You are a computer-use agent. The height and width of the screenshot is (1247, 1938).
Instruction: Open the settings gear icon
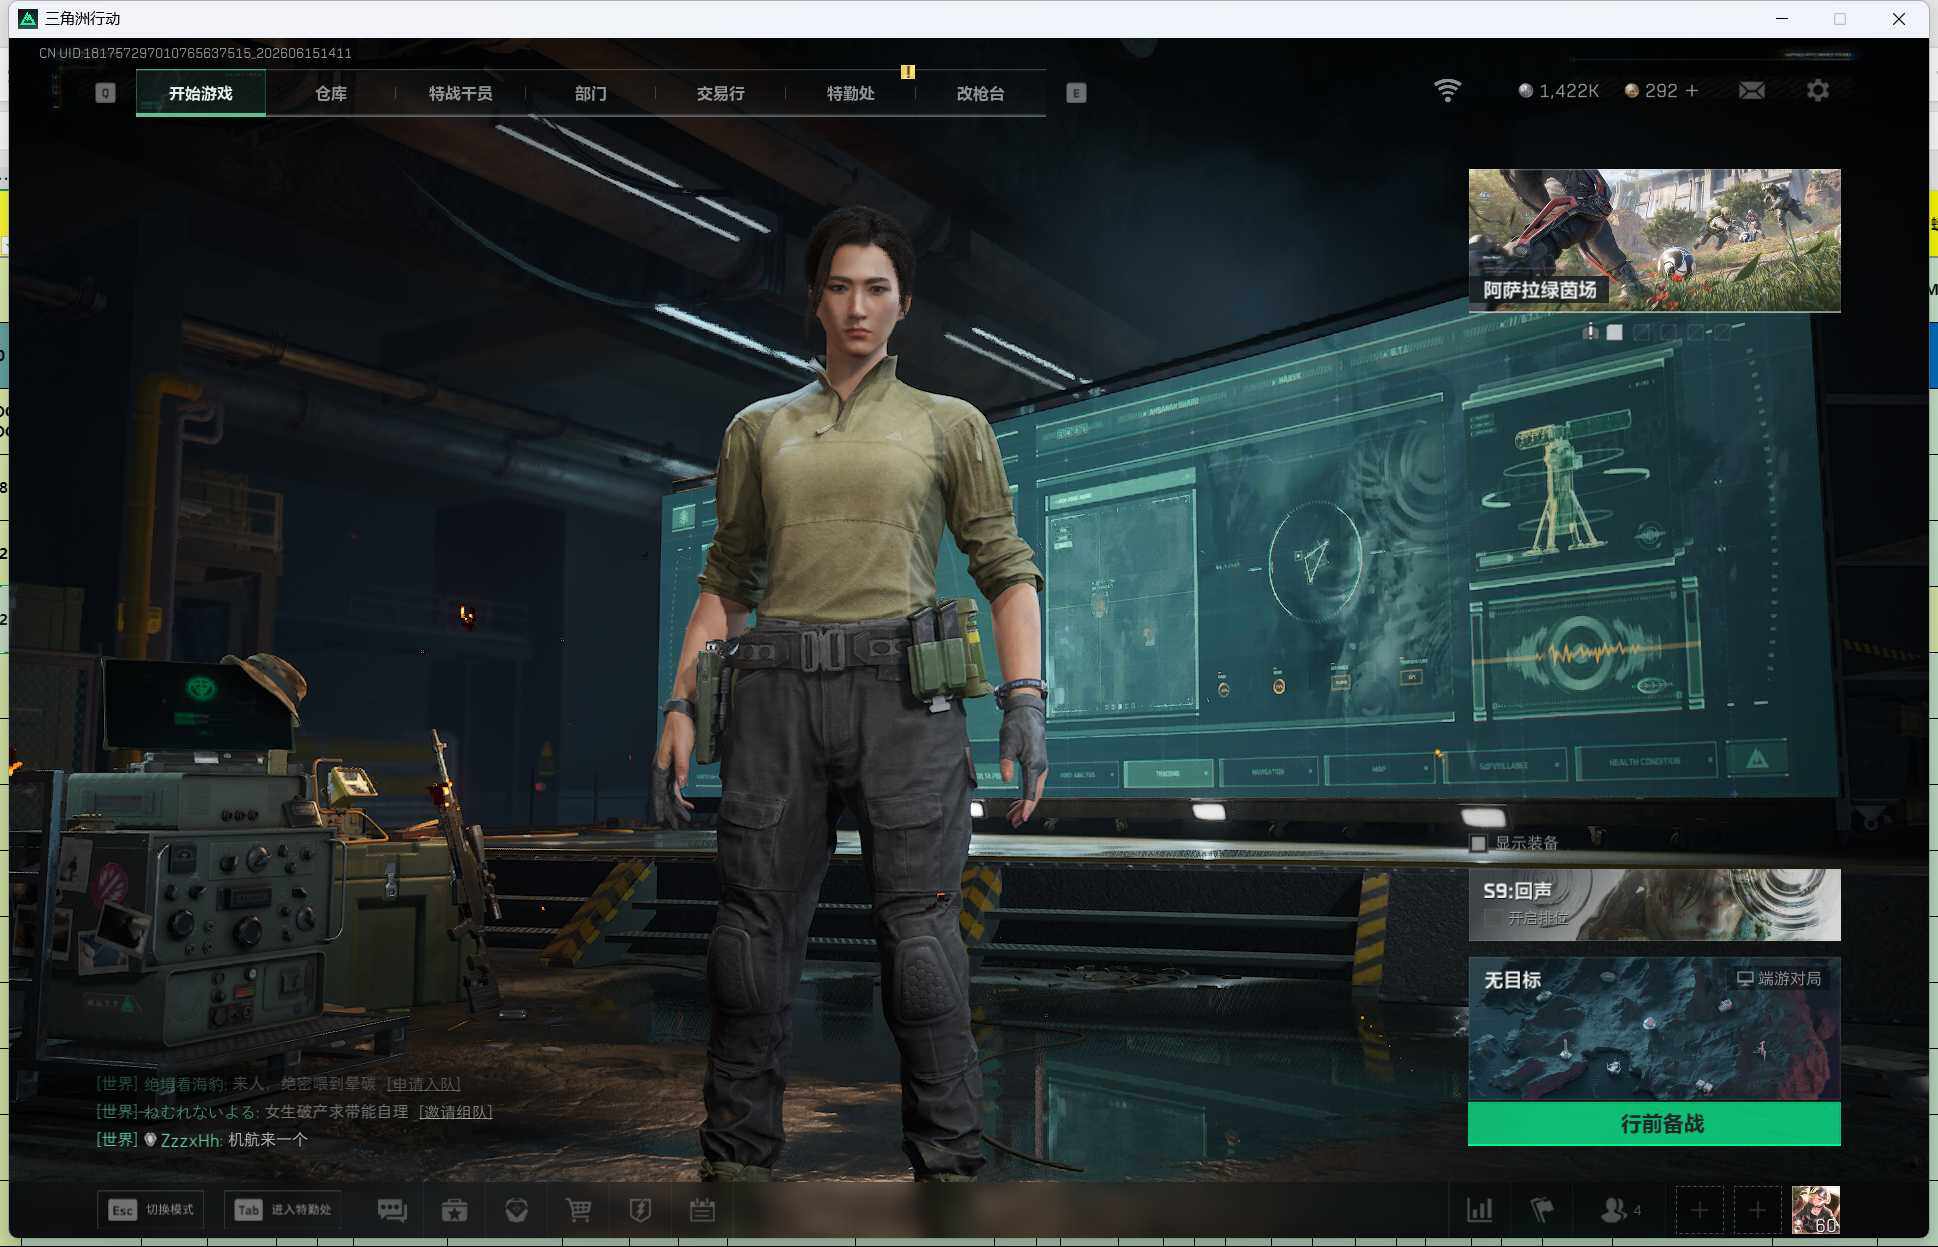1818,91
